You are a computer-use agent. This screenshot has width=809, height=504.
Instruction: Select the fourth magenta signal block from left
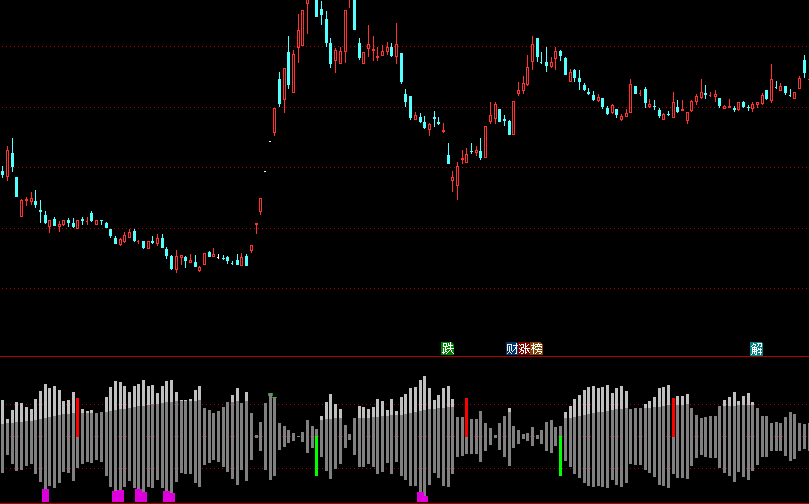(169, 496)
